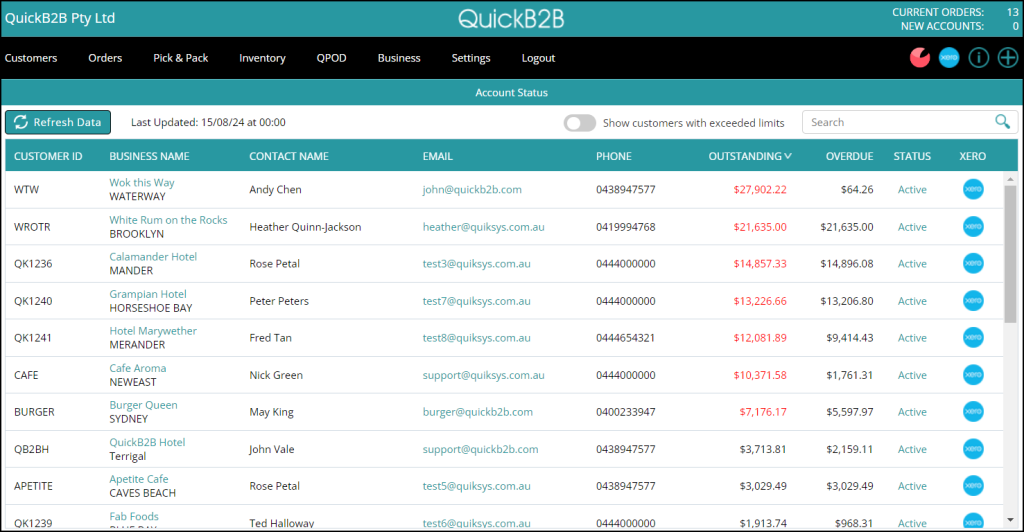Open Fab Foods business link

(x=134, y=516)
